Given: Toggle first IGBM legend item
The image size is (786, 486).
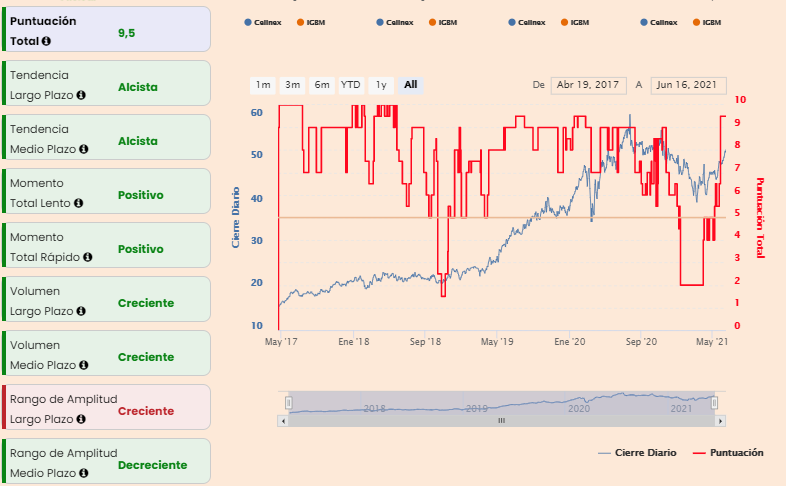Looking at the screenshot, I should point(311,23).
